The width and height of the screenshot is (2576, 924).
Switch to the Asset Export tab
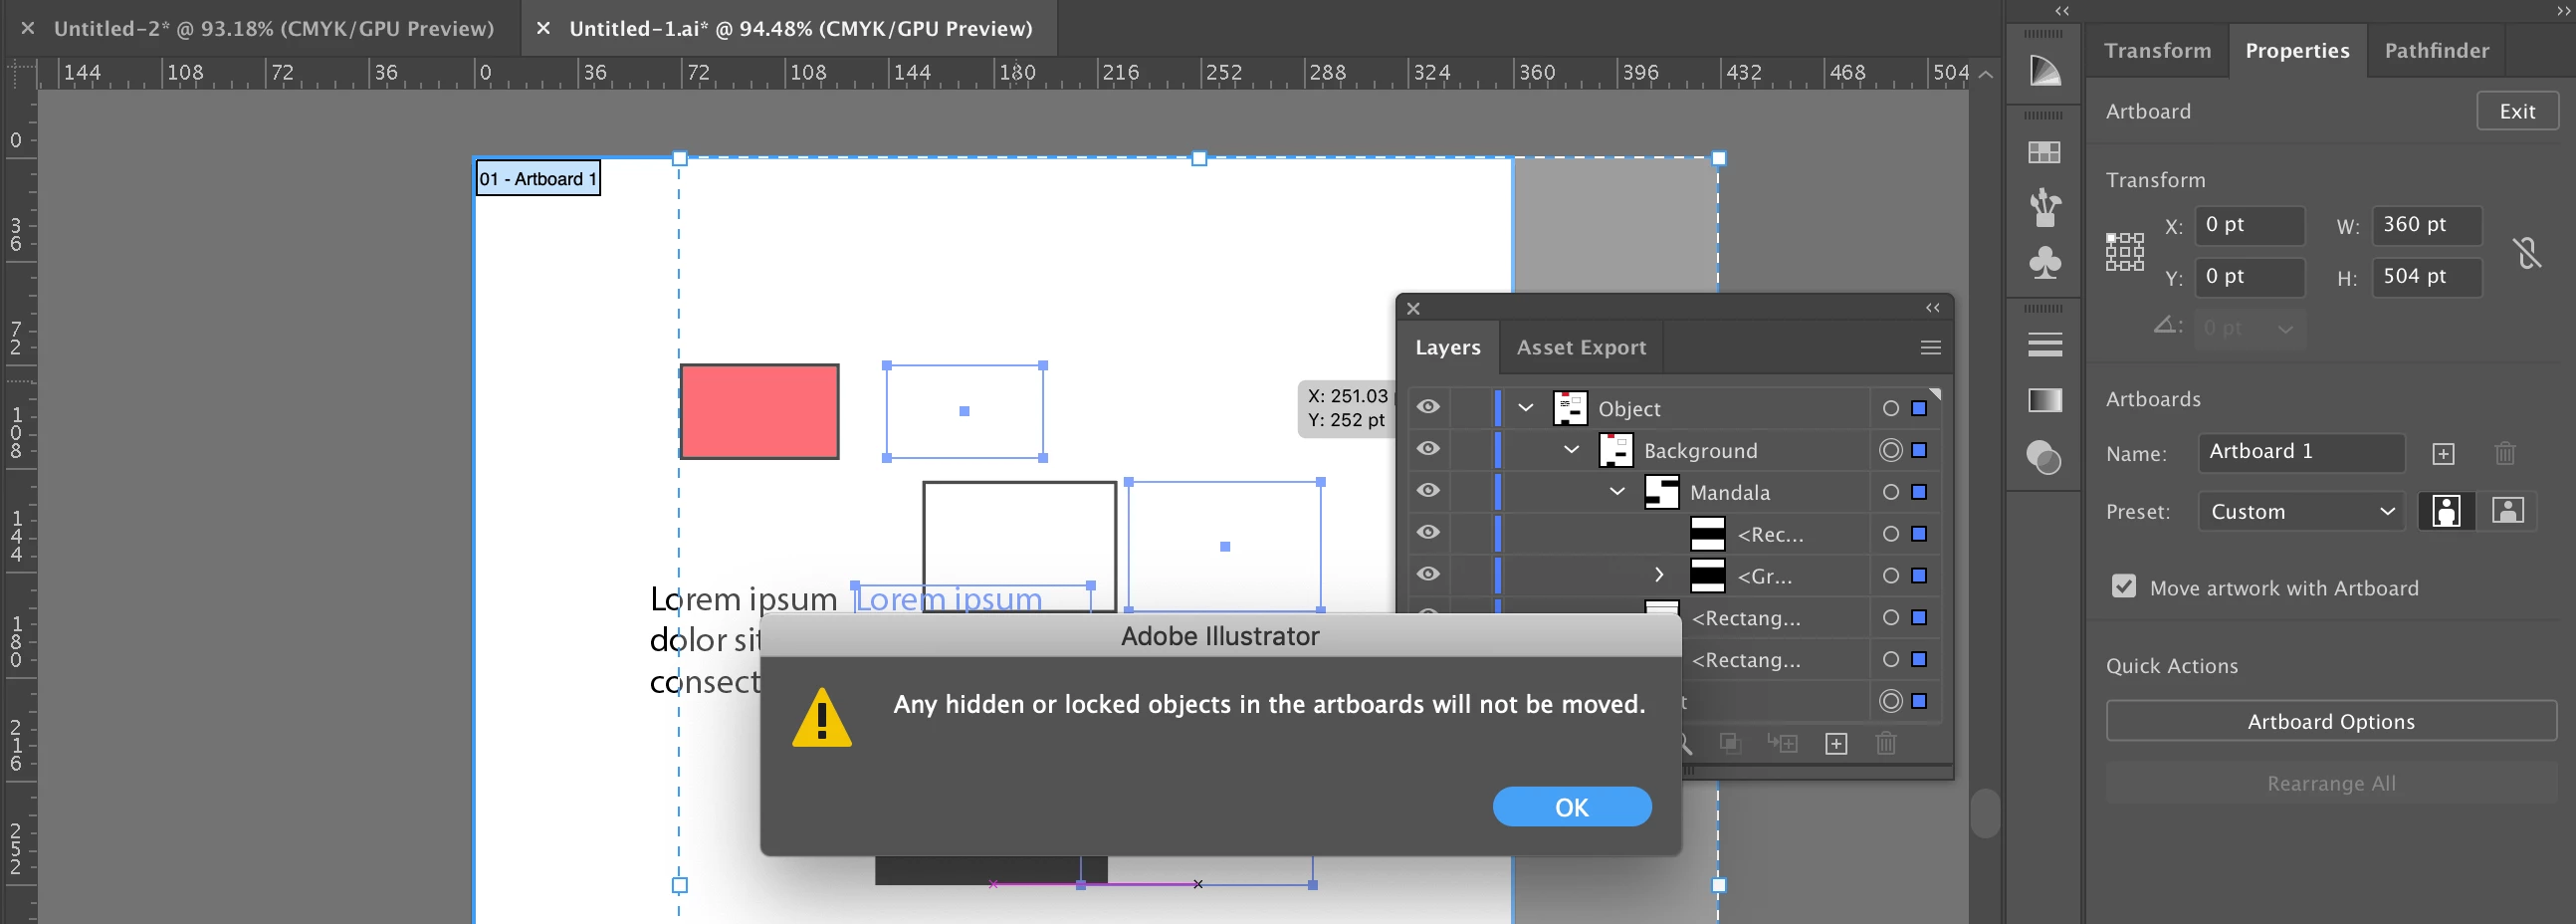point(1581,348)
